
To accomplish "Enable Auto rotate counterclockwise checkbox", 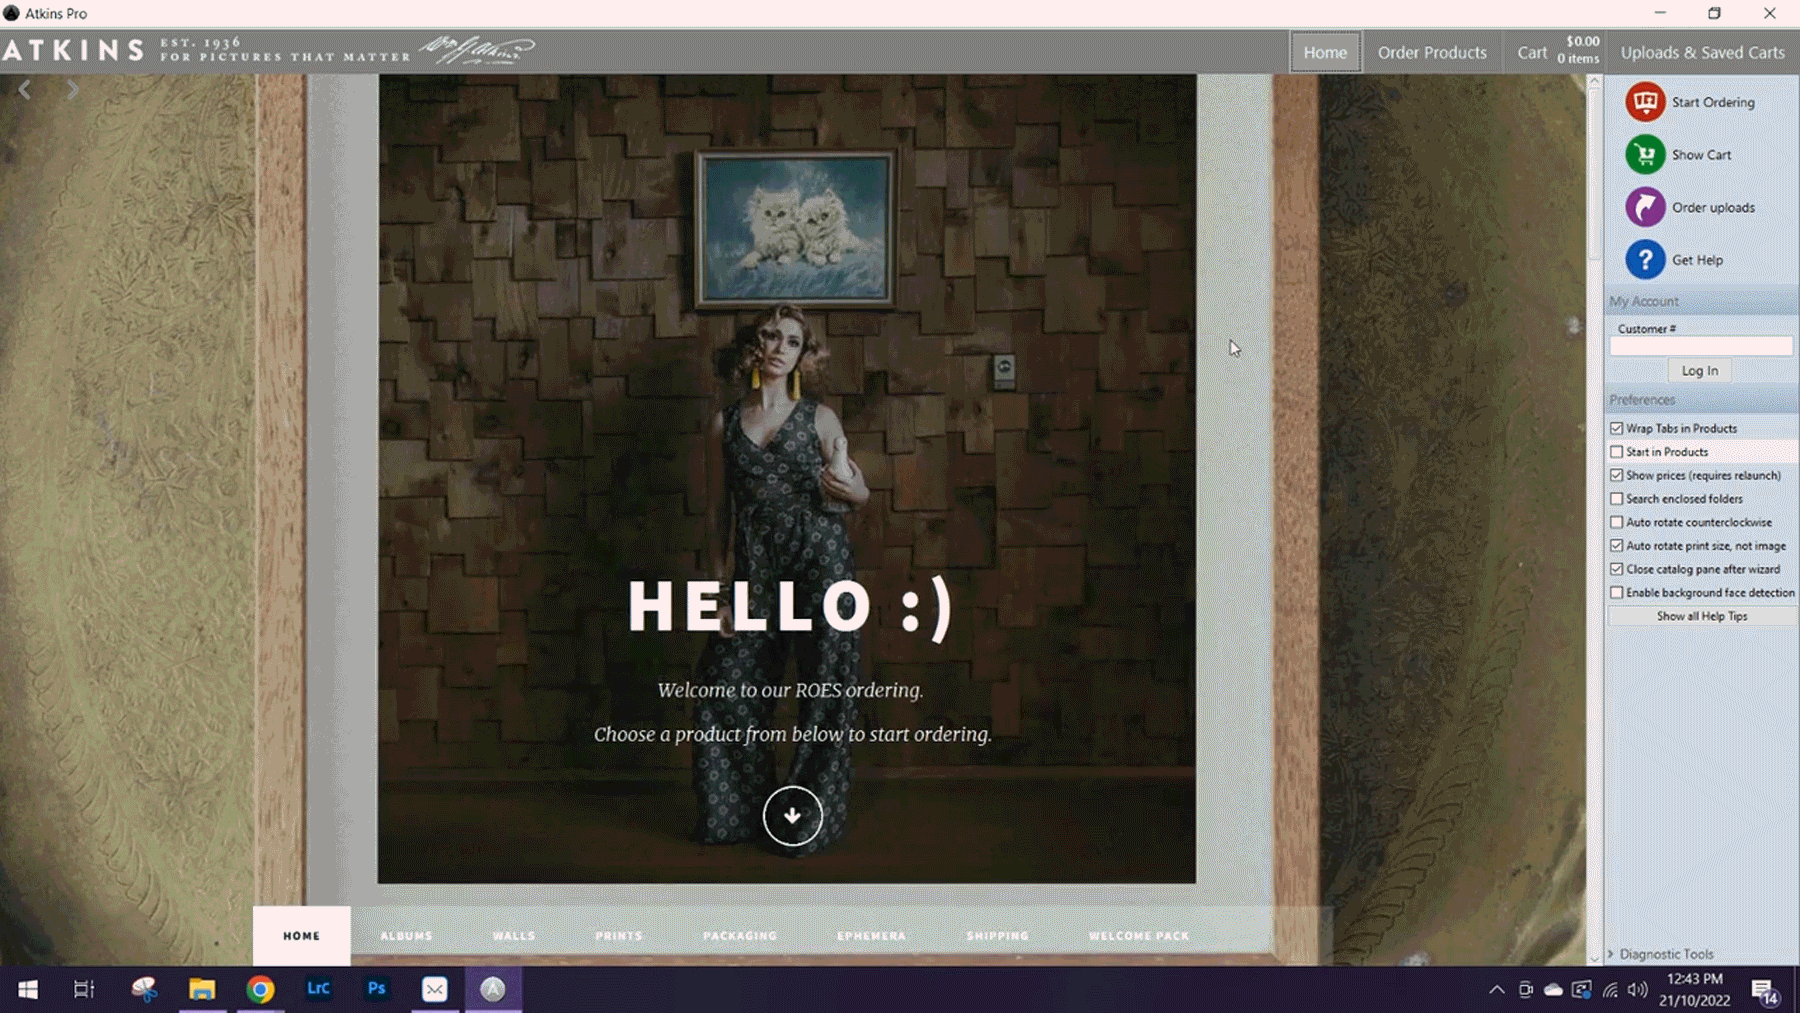I will tap(1616, 522).
